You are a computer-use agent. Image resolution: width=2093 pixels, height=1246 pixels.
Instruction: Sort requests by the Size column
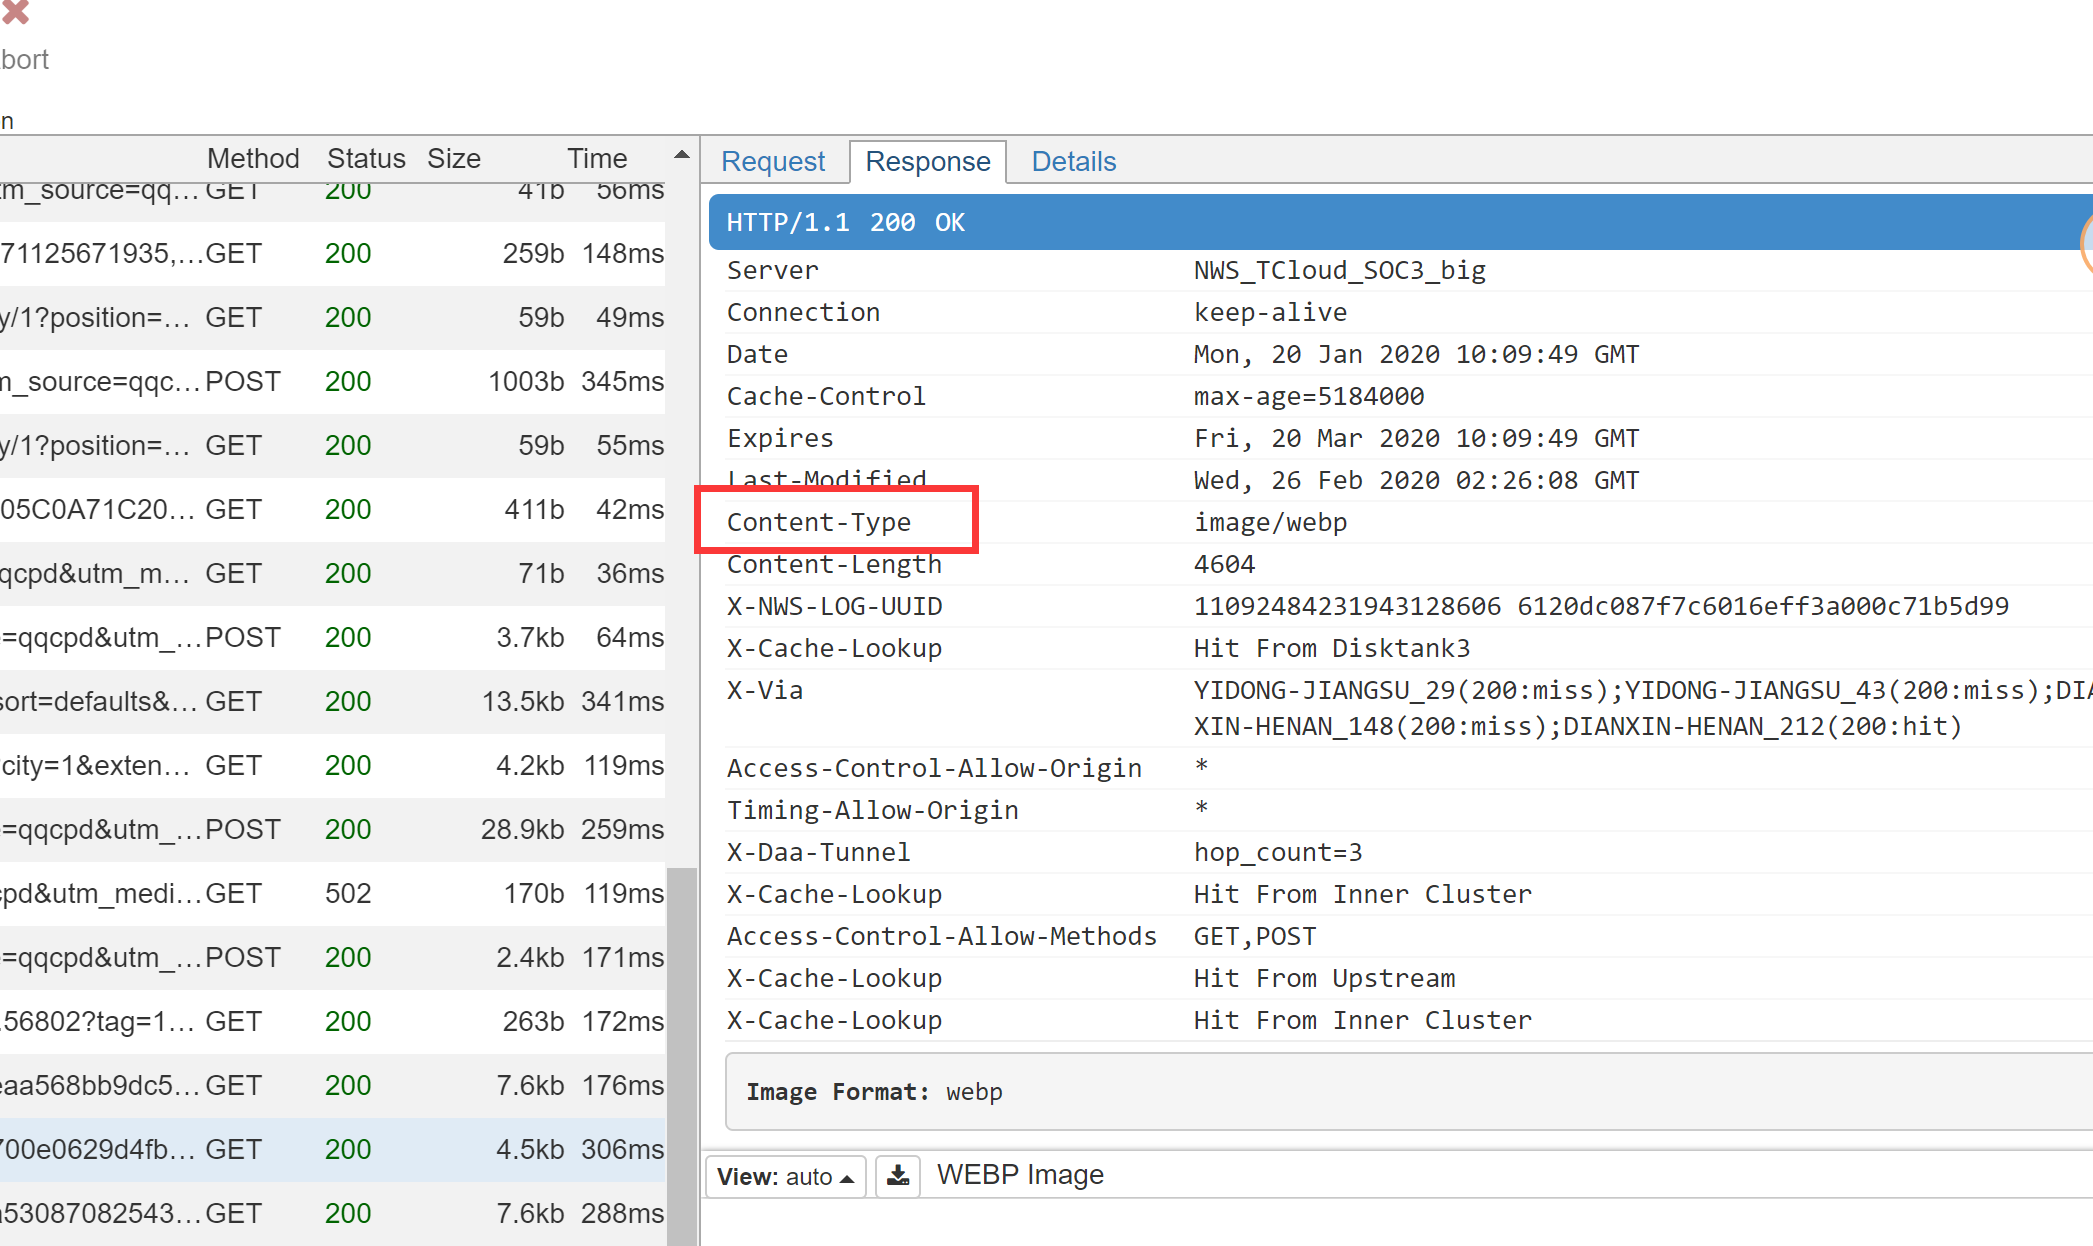coord(453,157)
